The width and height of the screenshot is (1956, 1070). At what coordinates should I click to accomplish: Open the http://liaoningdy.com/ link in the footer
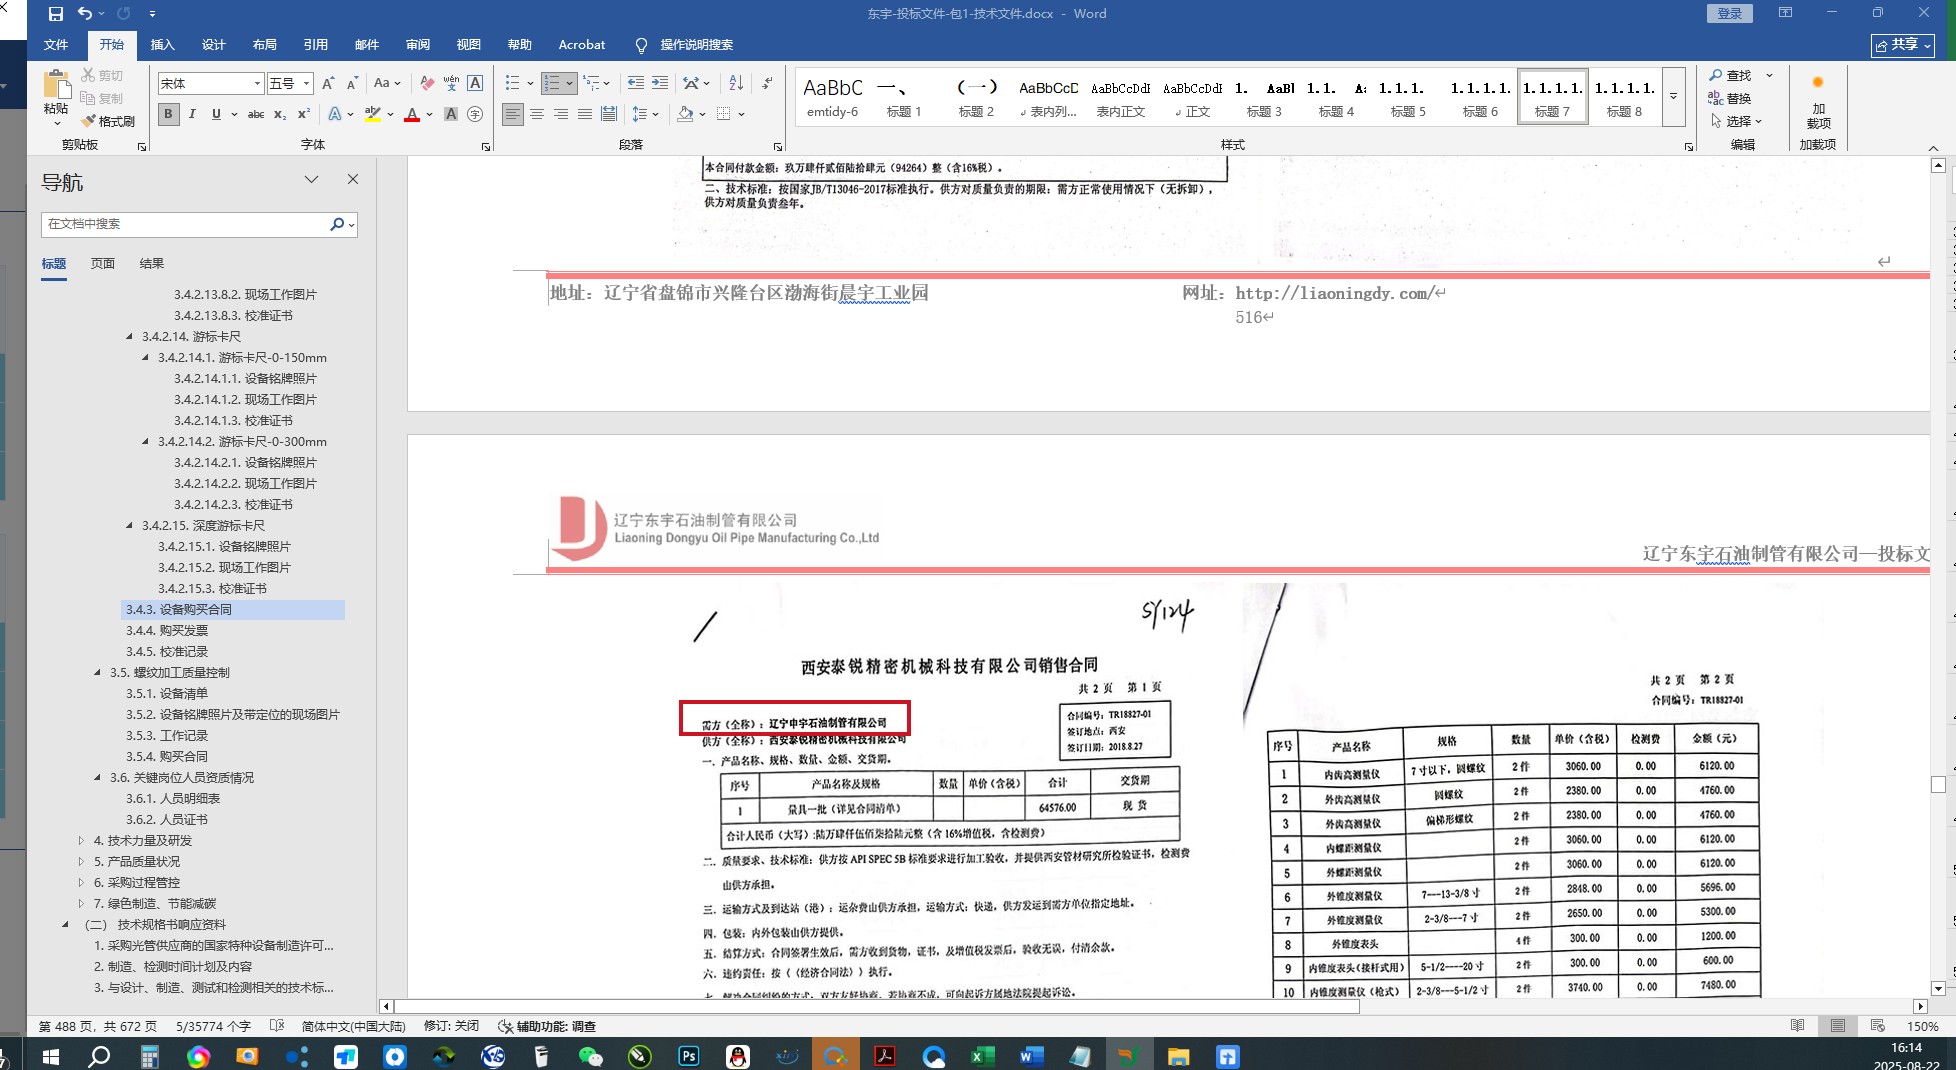click(1334, 293)
